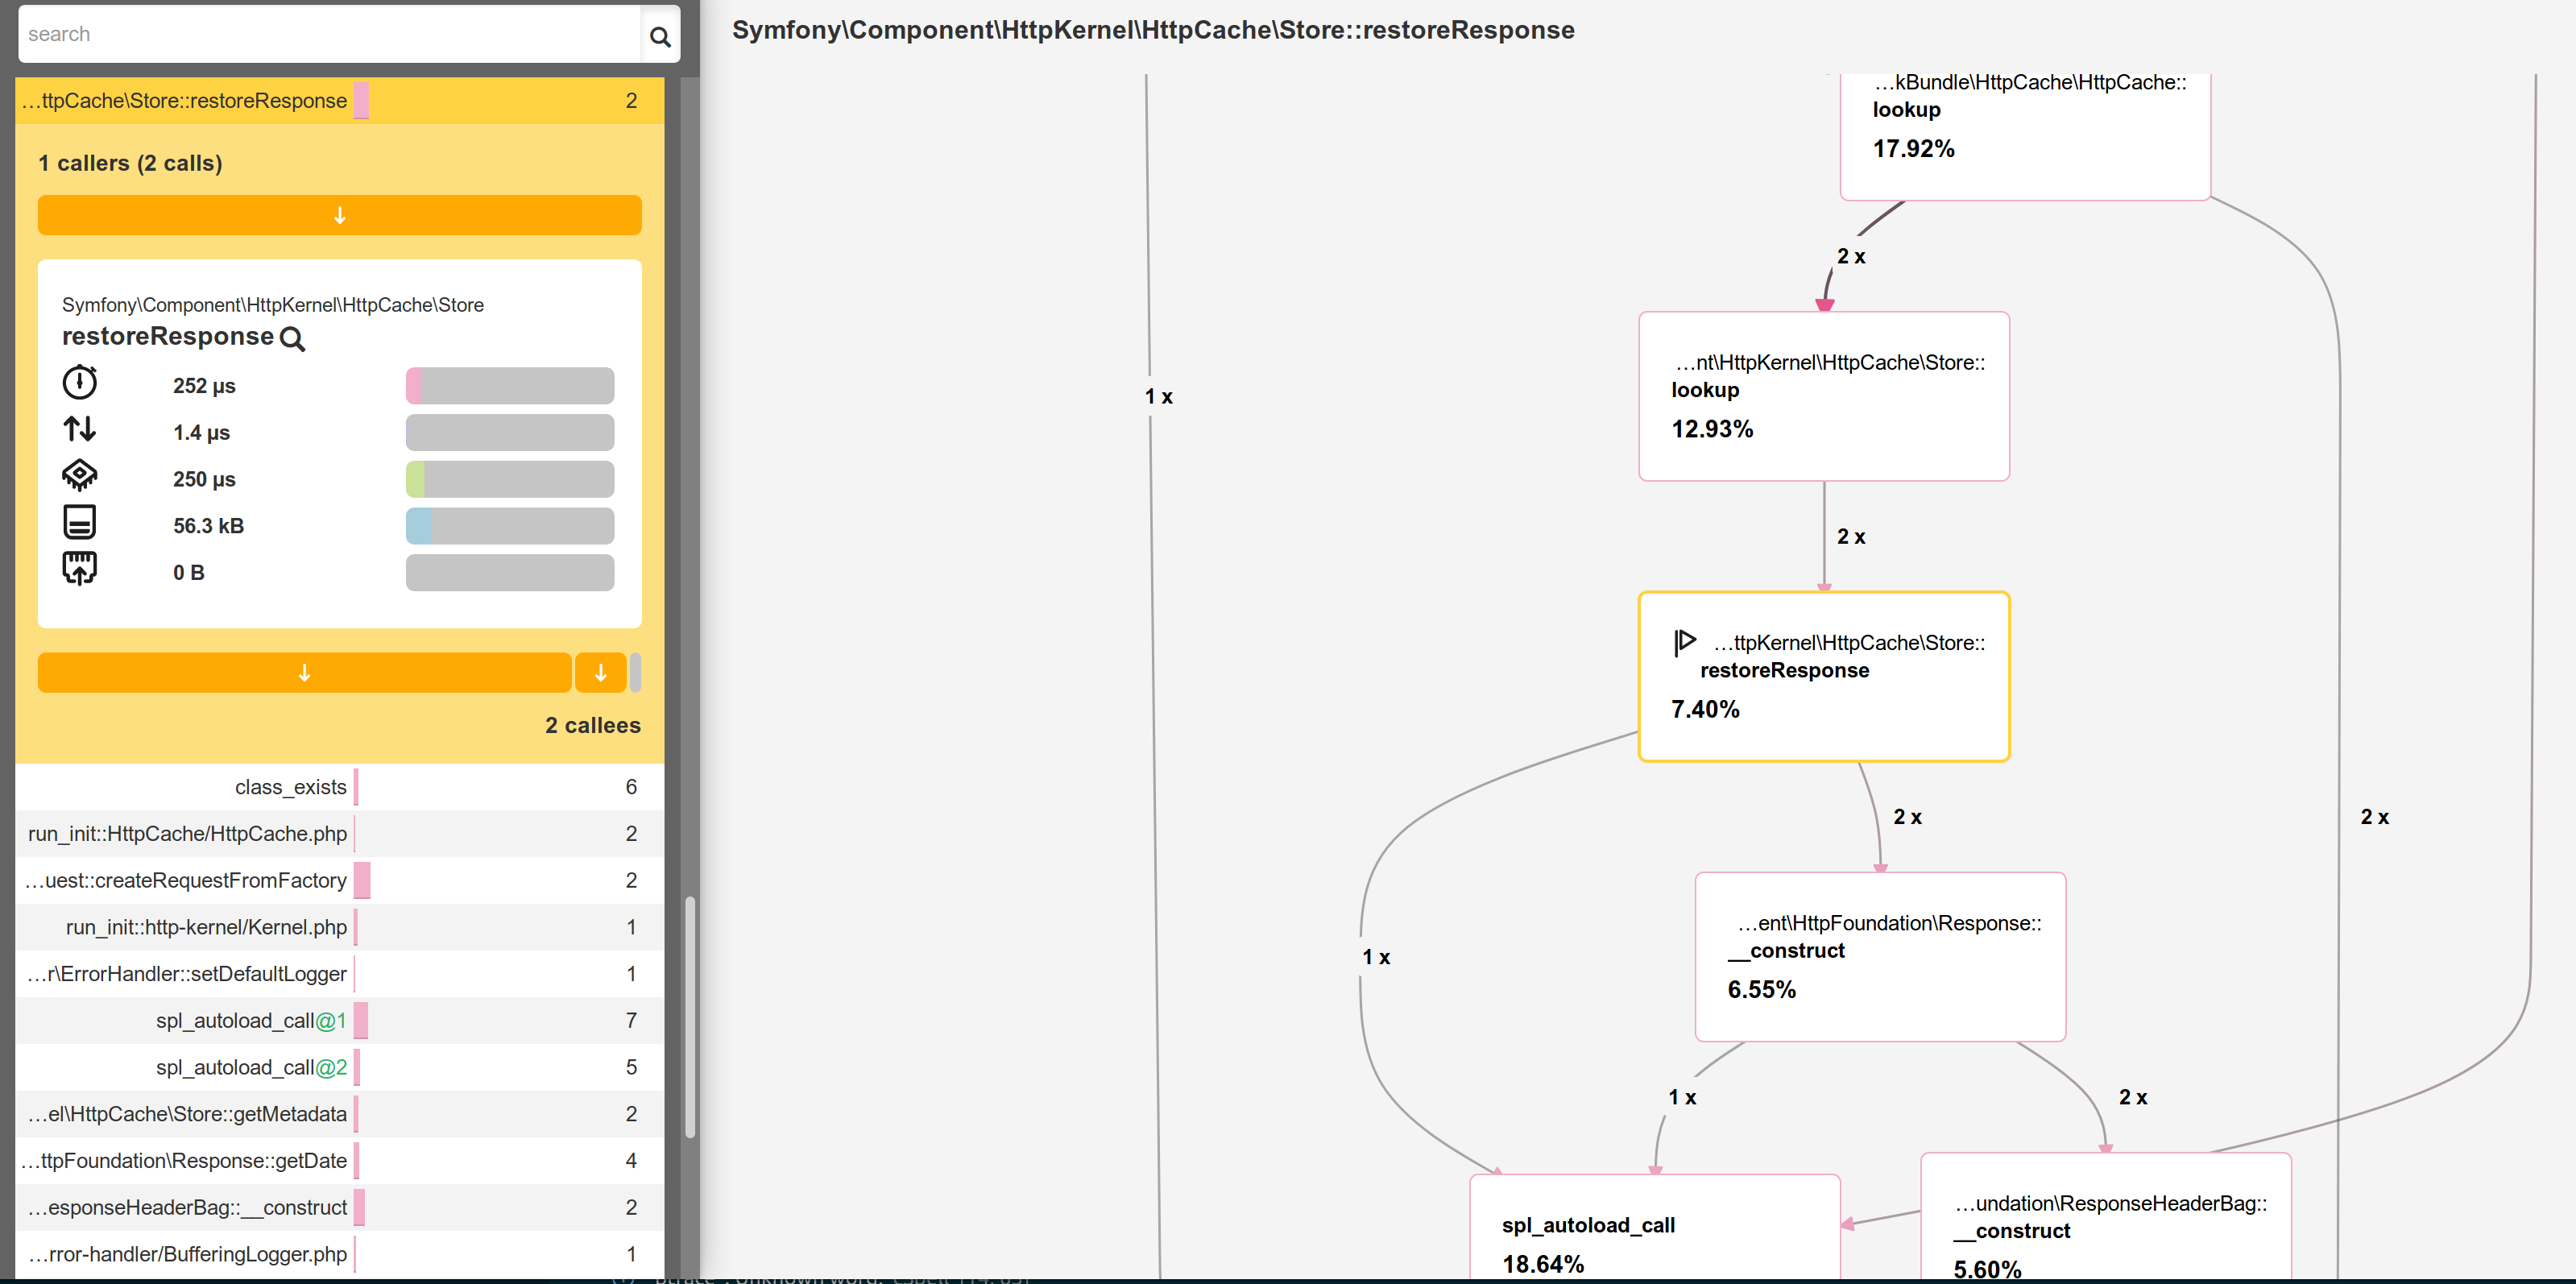Open the run_init::HttpCache/HttpCache.php callee
Screen dimensions: 2576x1284
(187, 833)
